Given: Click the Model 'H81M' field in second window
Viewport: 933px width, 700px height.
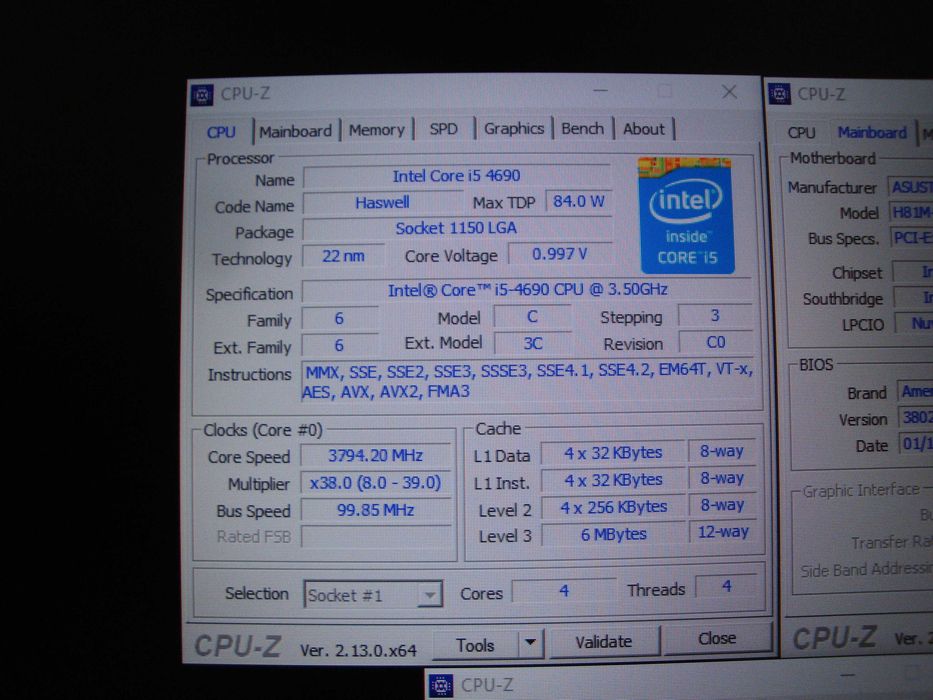Looking at the screenshot, I should pos(910,212).
